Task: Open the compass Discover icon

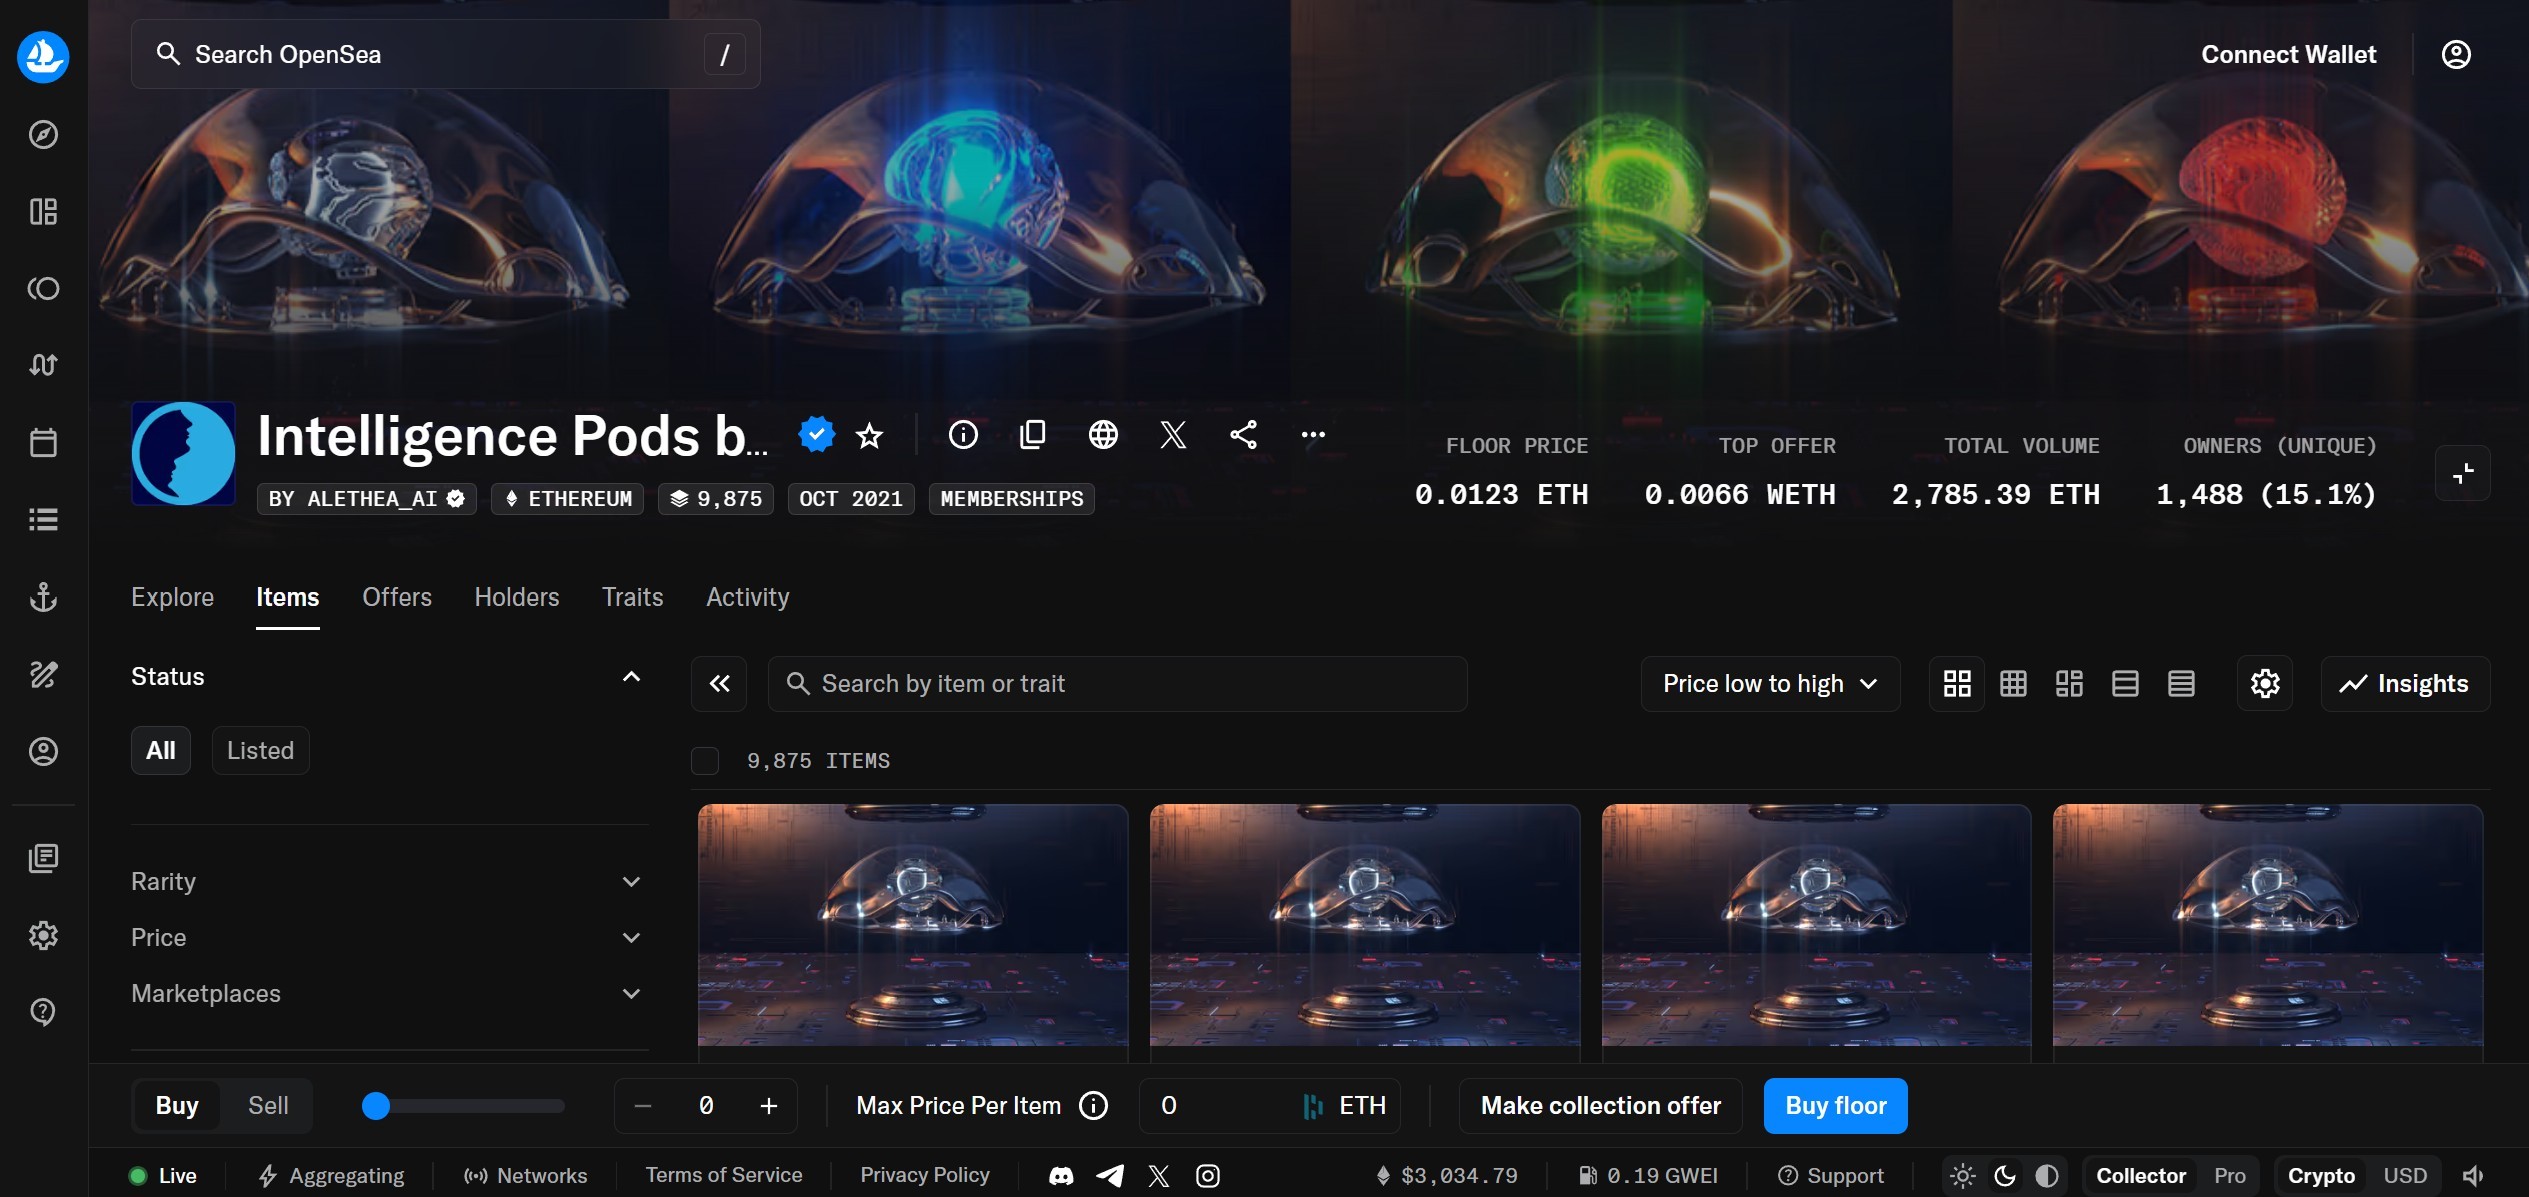Action: tap(43, 134)
